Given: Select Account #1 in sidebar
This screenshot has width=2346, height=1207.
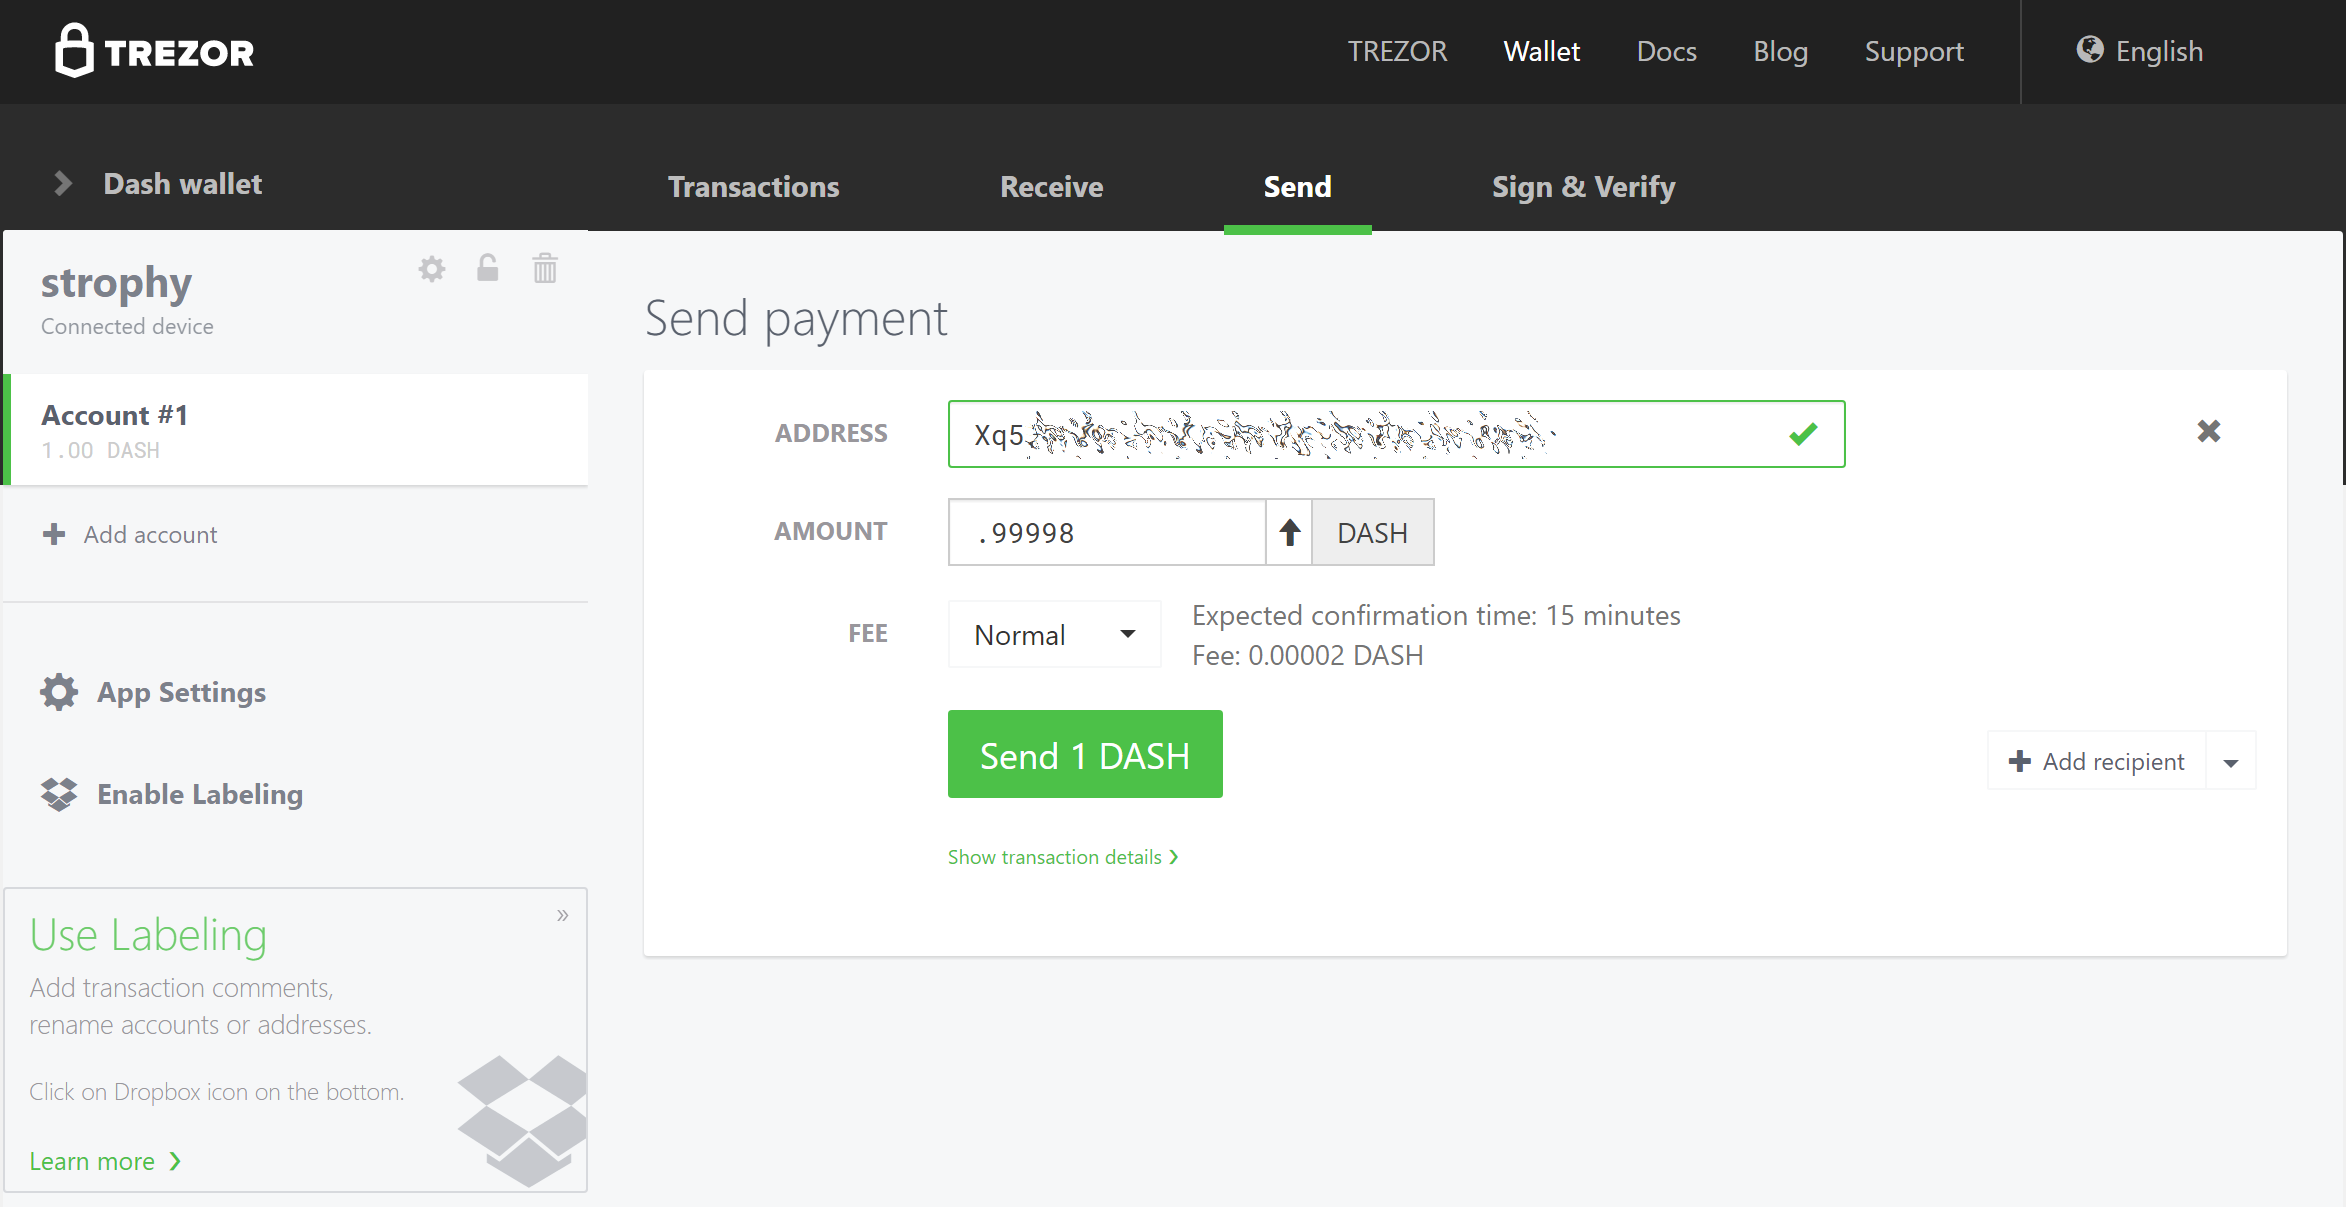Looking at the screenshot, I should tap(298, 430).
